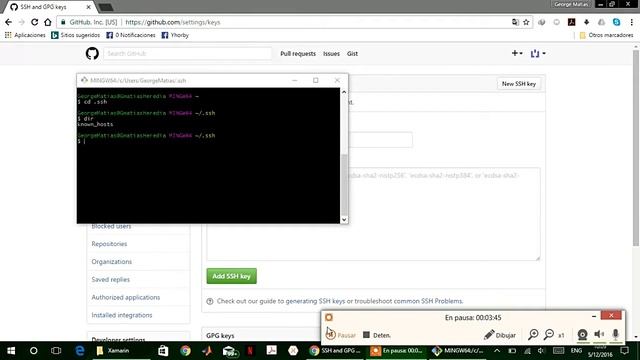Open Organizations in settings sidebar
Image resolution: width=640 pixels, height=360 pixels.
coord(112,262)
